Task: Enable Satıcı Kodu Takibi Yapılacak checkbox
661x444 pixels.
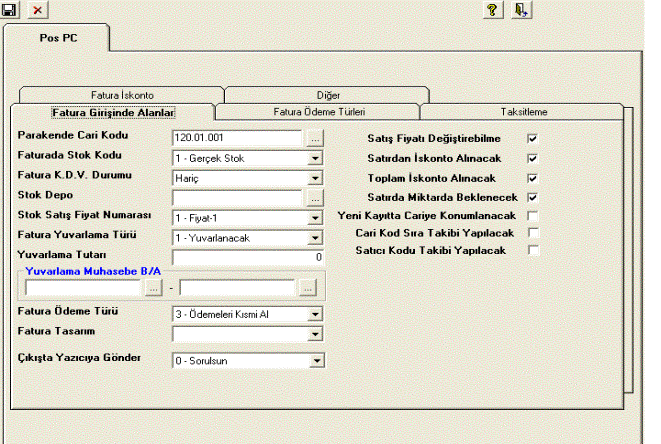Action: (x=533, y=250)
